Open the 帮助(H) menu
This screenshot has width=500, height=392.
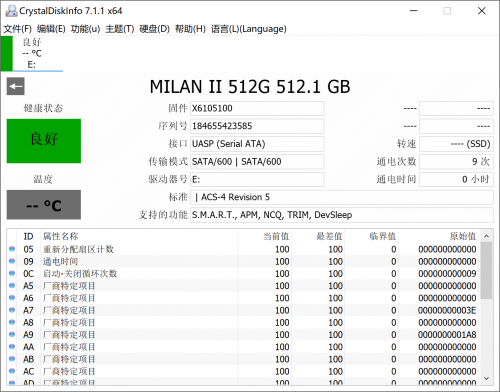[190, 29]
